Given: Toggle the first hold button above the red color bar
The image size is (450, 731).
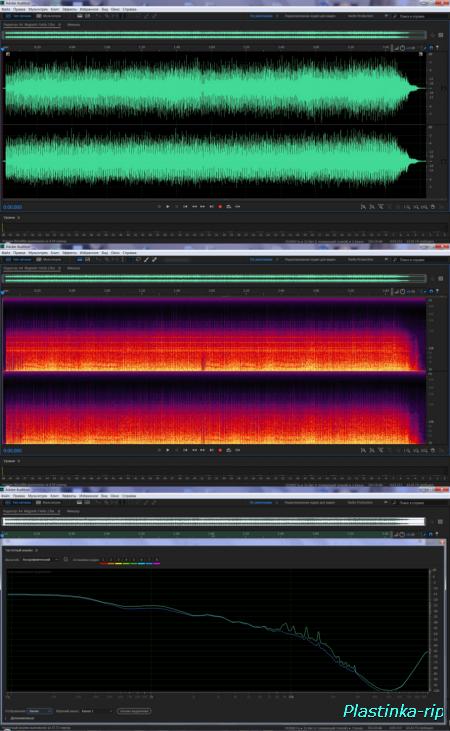Looking at the screenshot, I should coord(104,559).
